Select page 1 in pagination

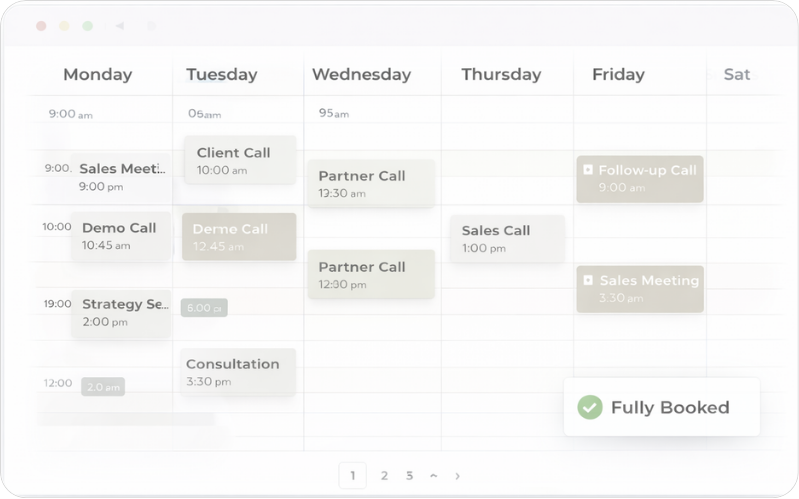352,476
